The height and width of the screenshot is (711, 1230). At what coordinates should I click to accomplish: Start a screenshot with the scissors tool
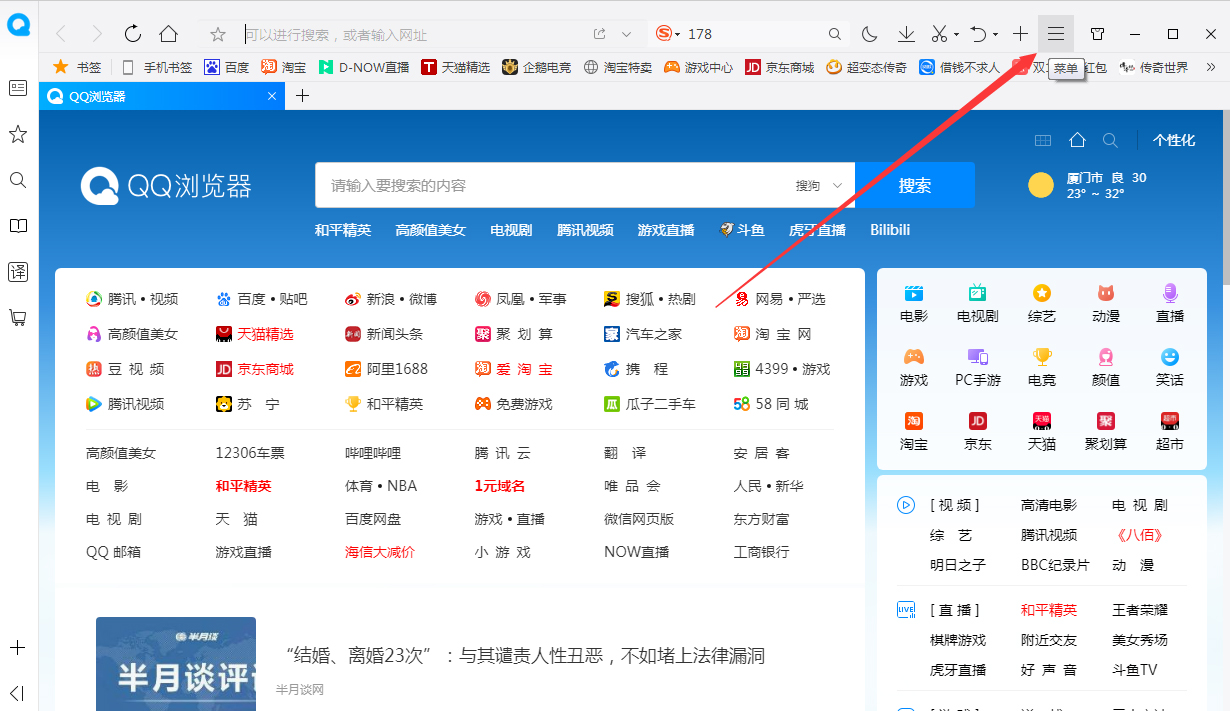pyautogui.click(x=938, y=33)
